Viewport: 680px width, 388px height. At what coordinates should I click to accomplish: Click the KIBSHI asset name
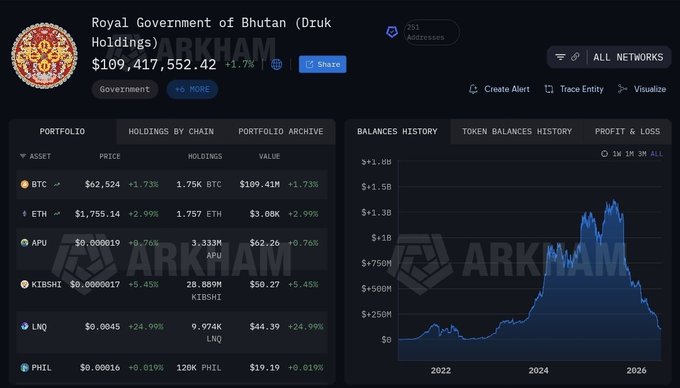coord(46,284)
